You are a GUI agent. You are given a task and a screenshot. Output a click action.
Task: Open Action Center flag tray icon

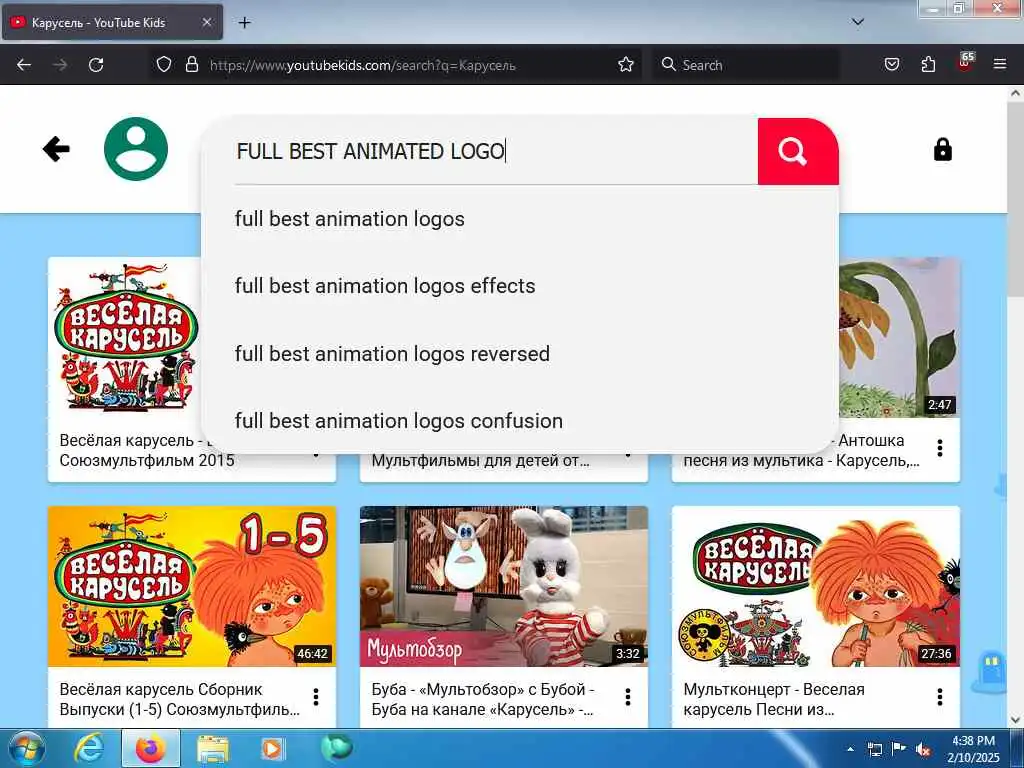[899, 749]
